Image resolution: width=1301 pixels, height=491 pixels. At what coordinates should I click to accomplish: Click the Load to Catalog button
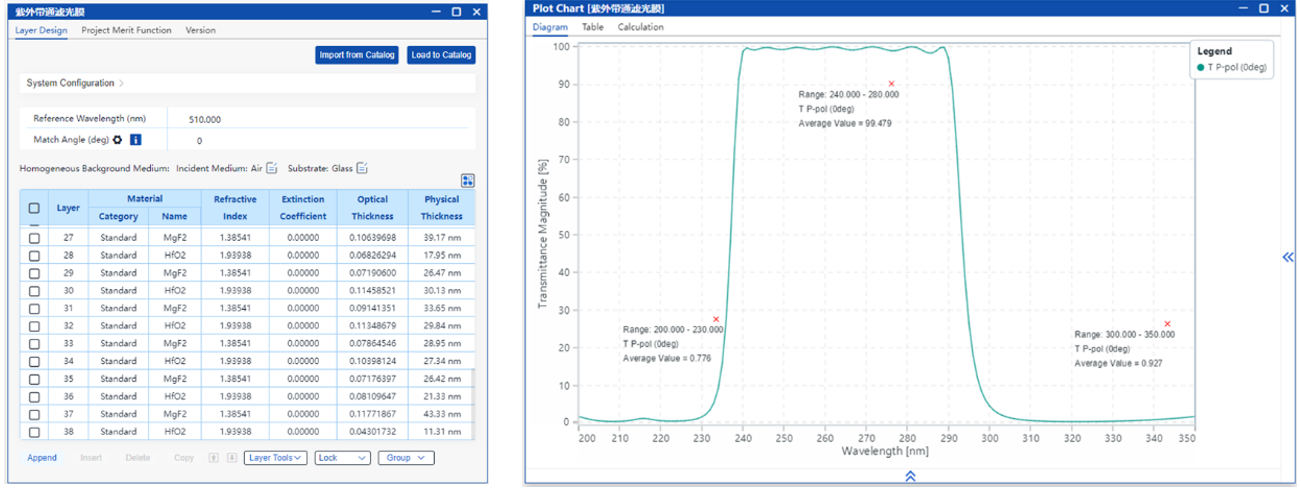(441, 55)
